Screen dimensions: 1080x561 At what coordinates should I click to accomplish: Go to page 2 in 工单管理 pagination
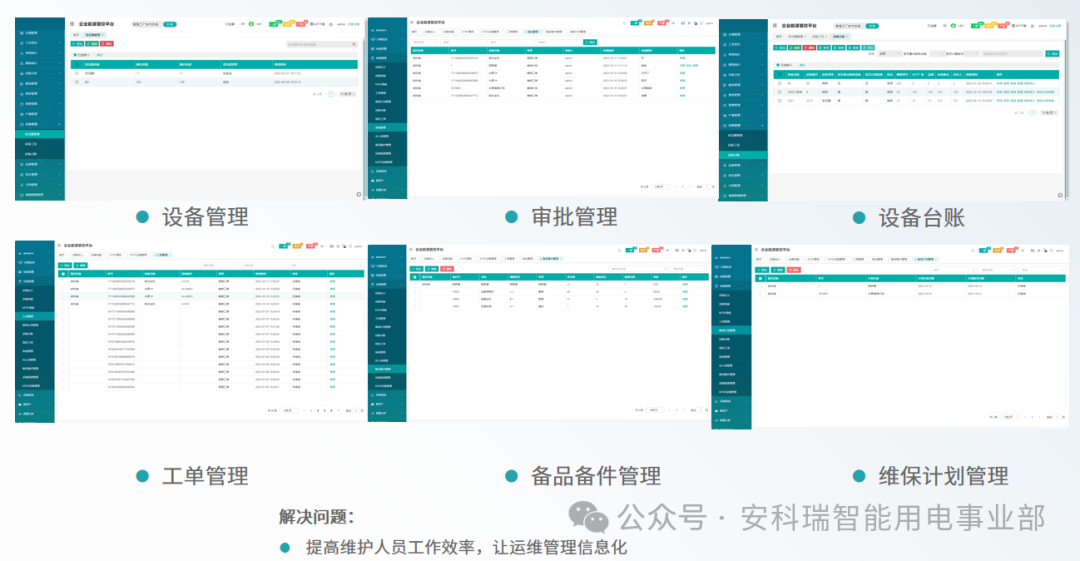(x=318, y=411)
